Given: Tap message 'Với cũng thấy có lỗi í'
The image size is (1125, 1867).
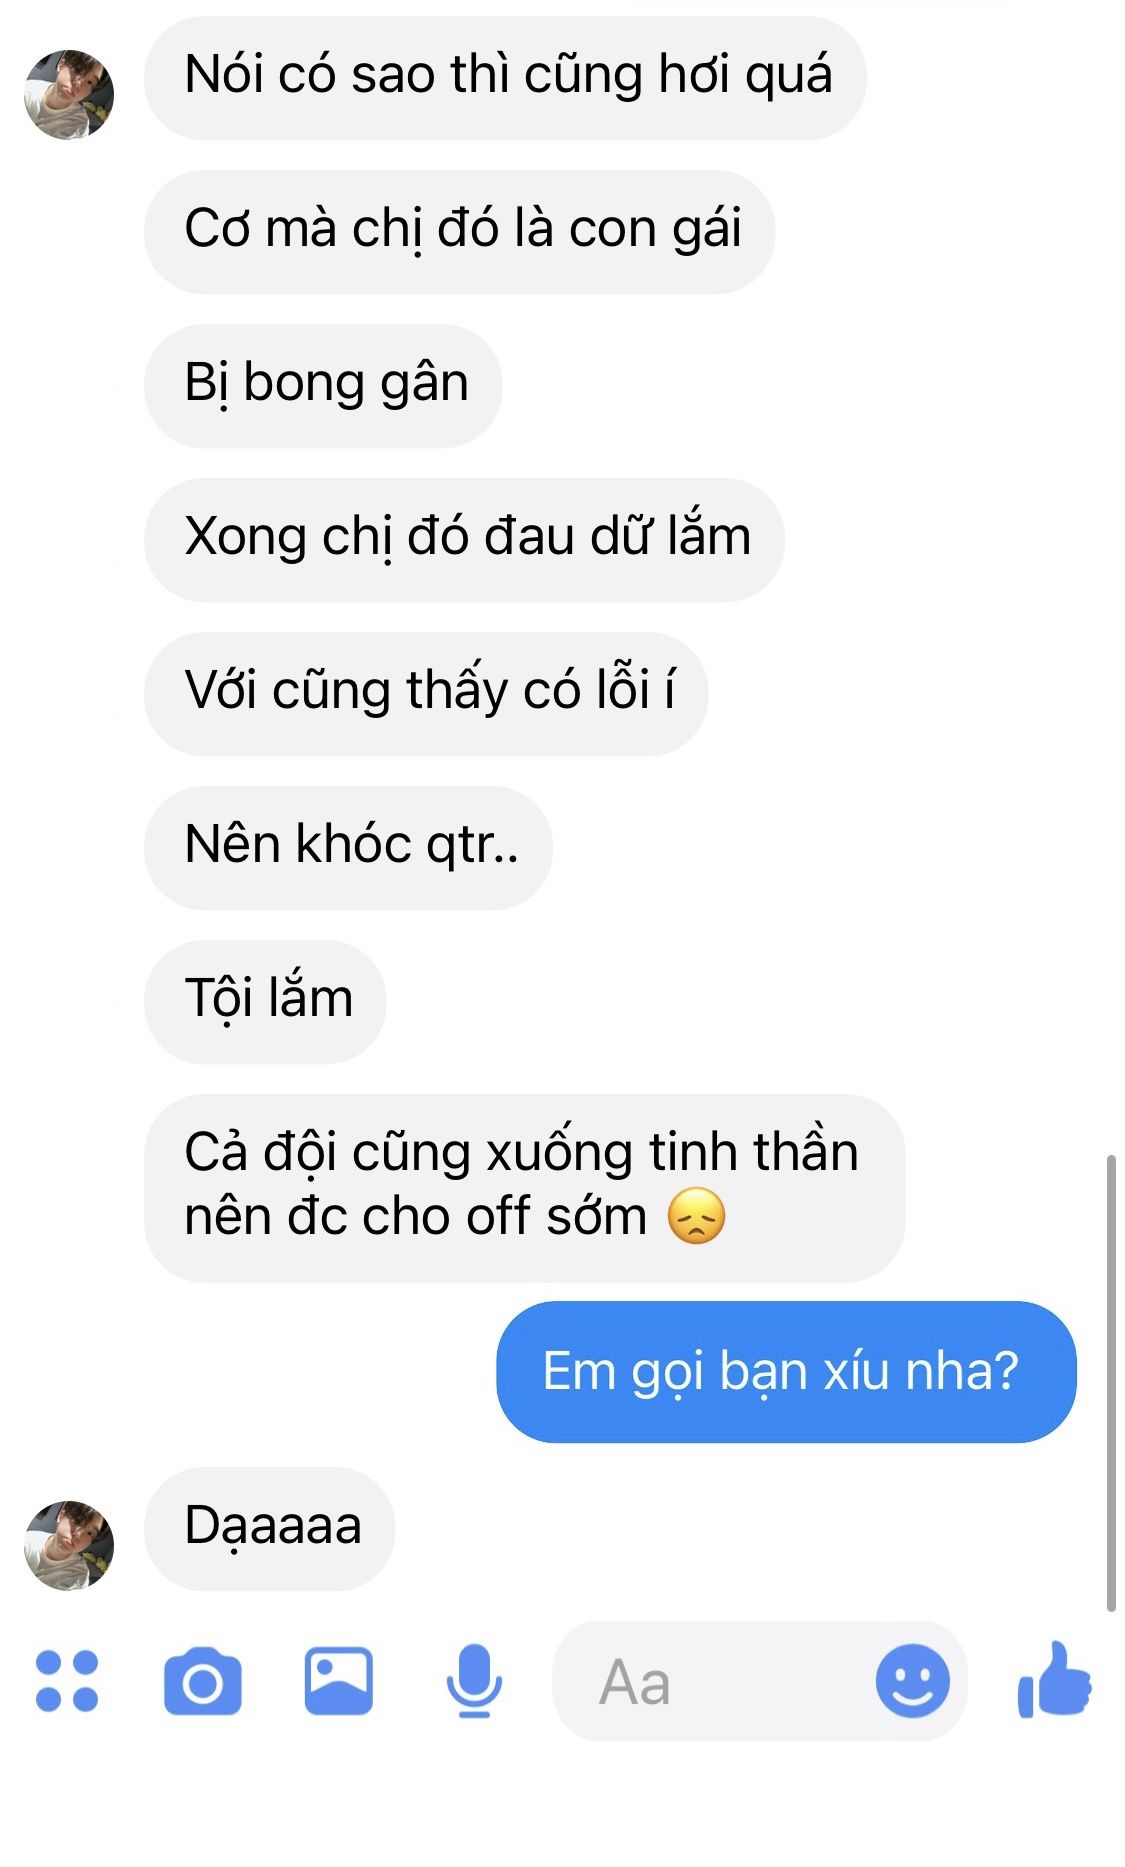Looking at the screenshot, I should coord(426,693).
